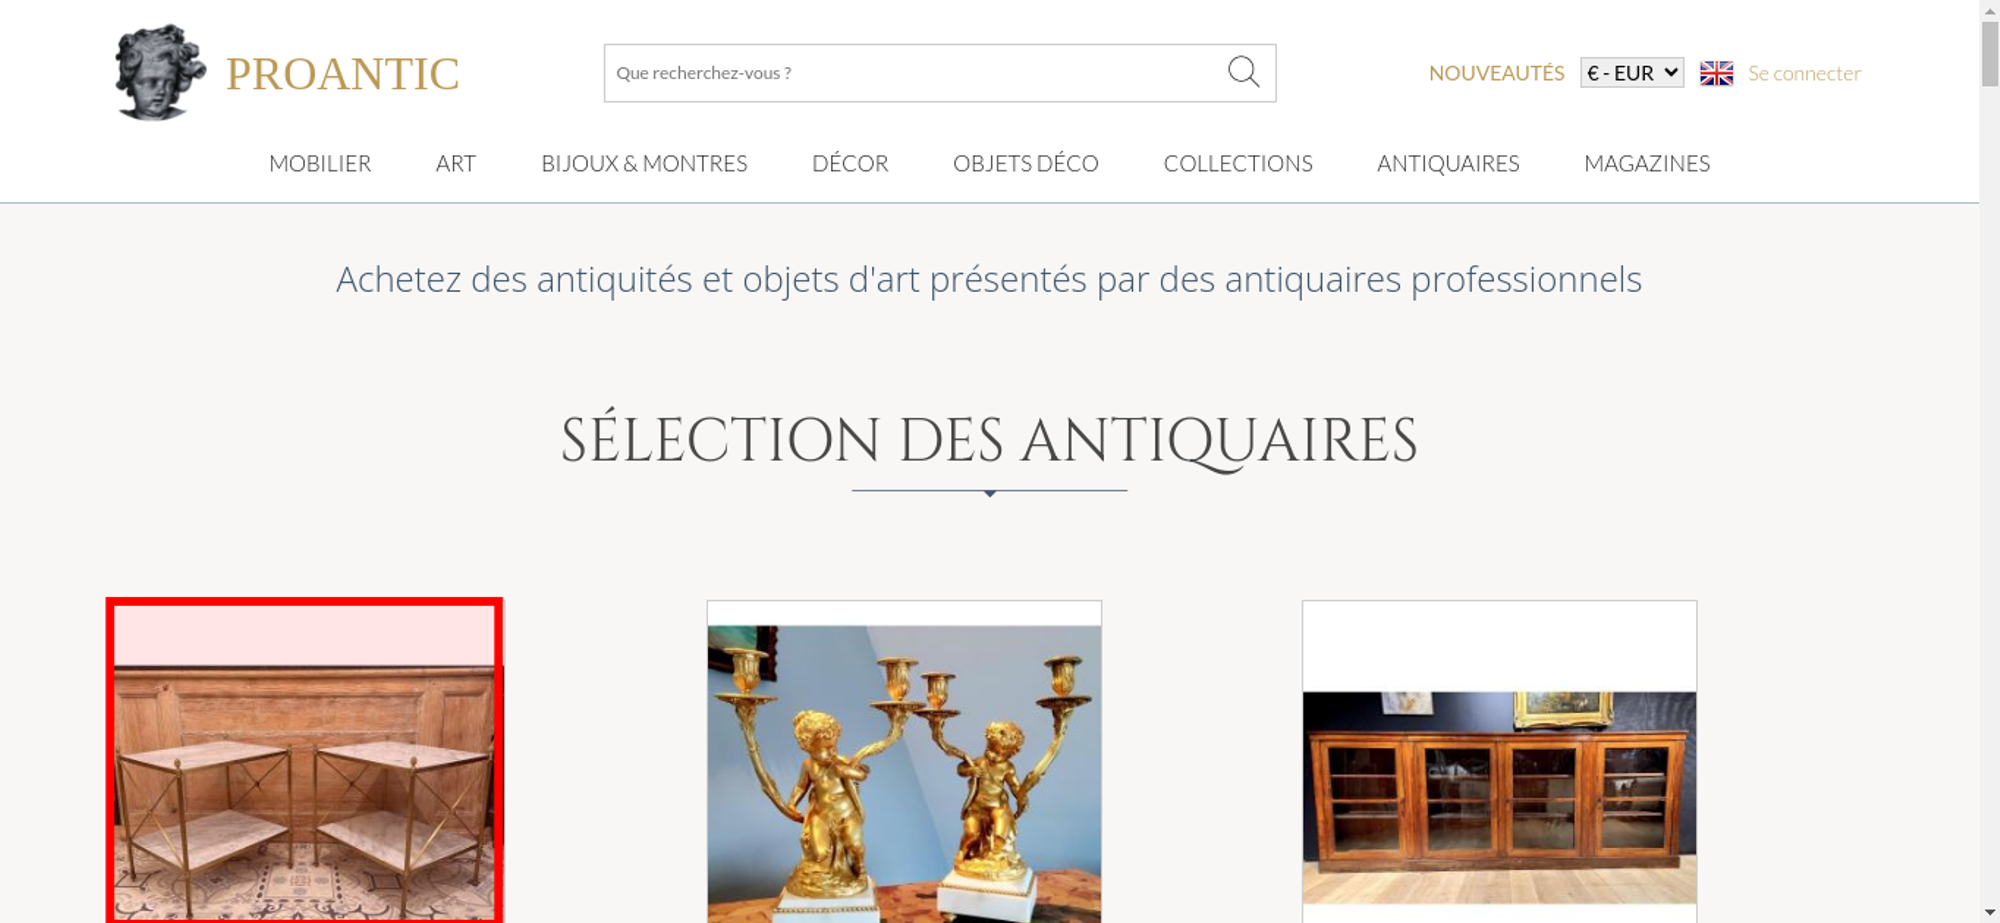Open the MAGAZINES menu
The height and width of the screenshot is (923, 2000).
coord(1647,163)
